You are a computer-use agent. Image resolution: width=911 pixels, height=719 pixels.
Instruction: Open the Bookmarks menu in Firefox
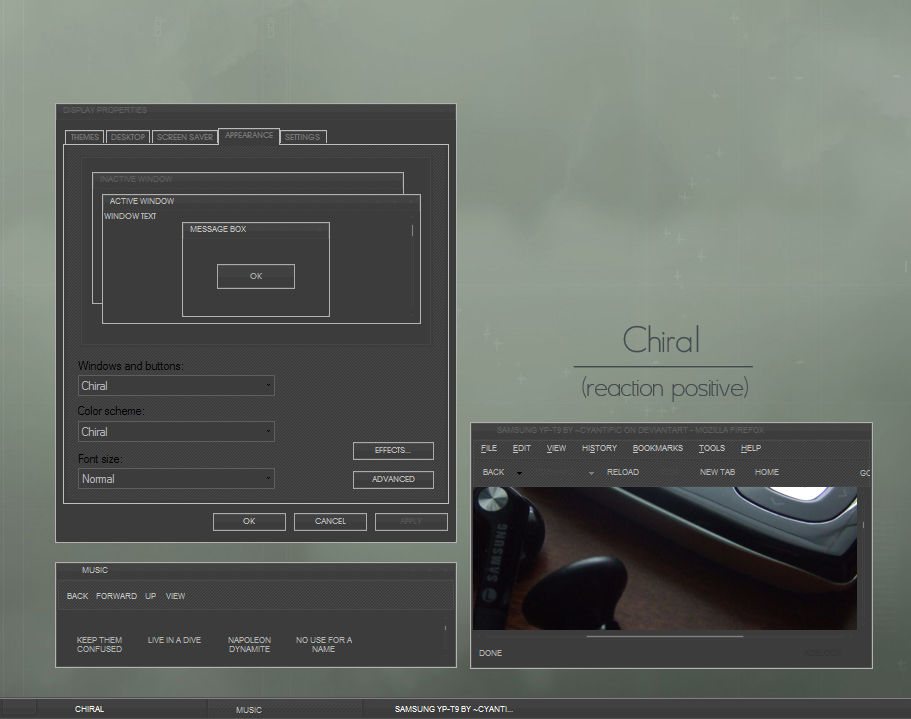coord(657,448)
